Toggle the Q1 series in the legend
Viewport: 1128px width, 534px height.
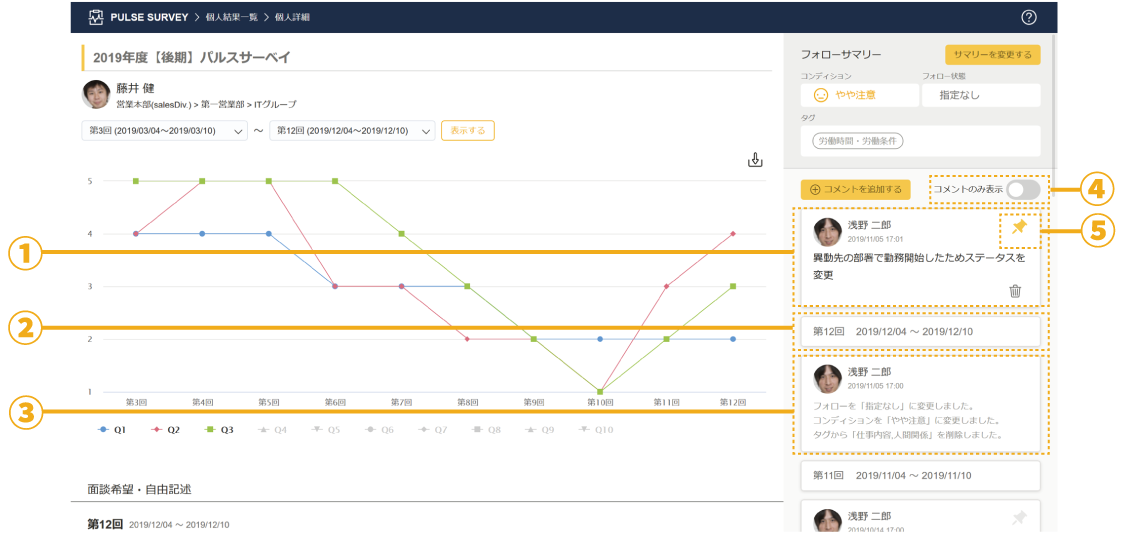[x=112, y=429]
